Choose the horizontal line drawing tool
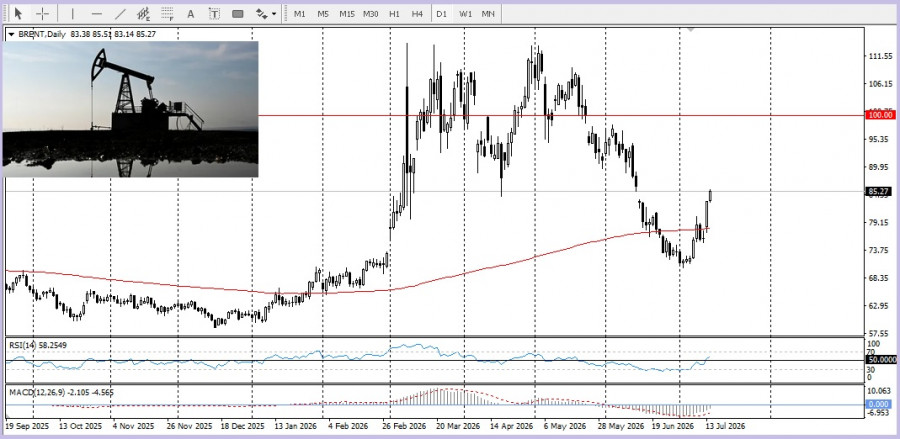Image resolution: width=900 pixels, height=439 pixels. [x=96, y=14]
